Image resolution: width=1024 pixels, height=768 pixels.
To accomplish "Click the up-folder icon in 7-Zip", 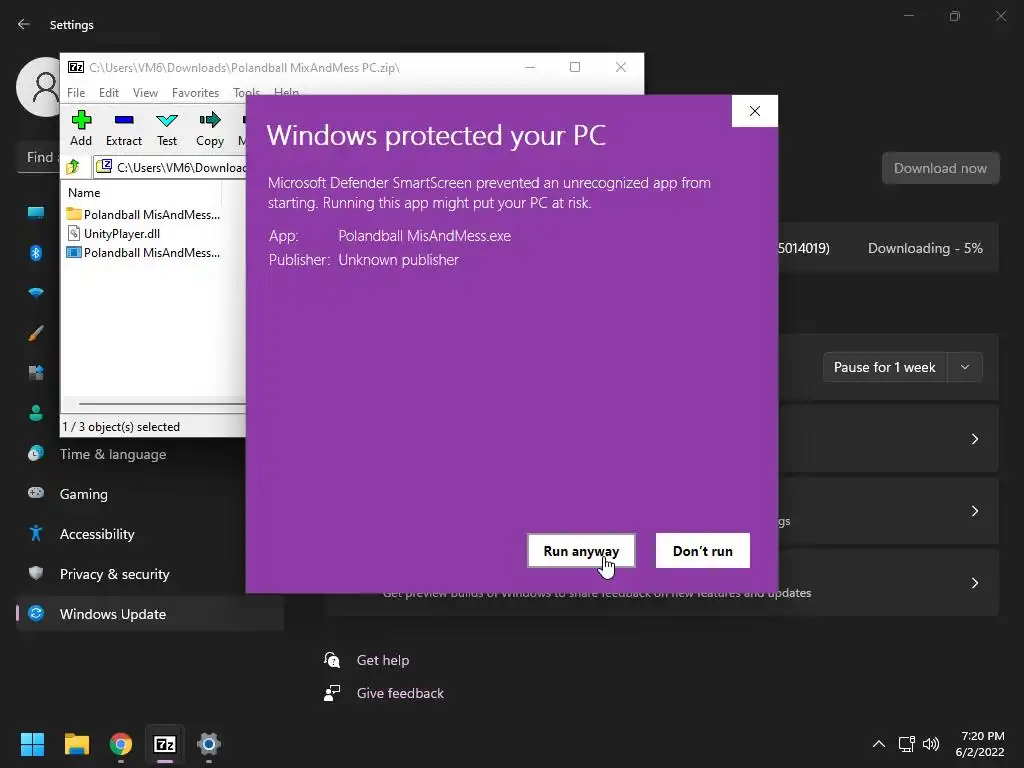I will [x=73, y=167].
